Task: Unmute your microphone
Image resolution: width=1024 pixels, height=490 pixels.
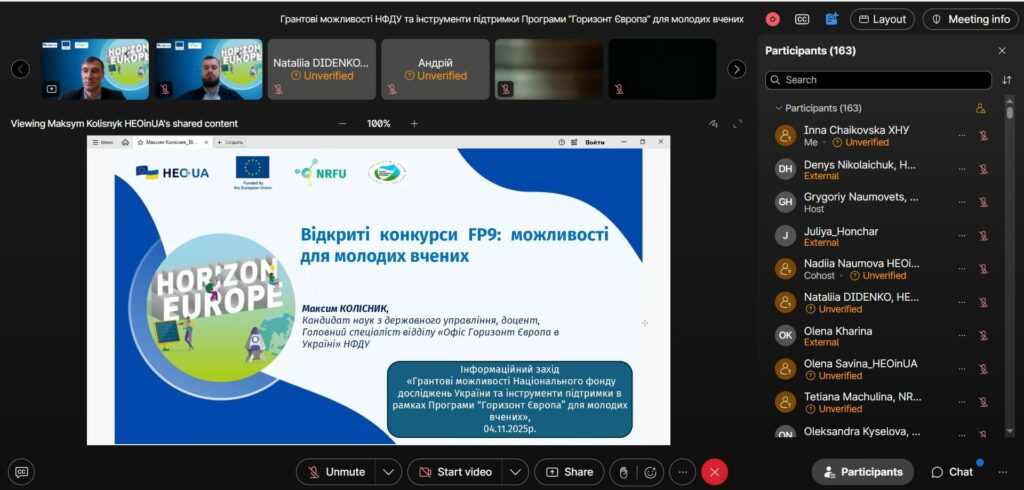Action: (x=335, y=472)
